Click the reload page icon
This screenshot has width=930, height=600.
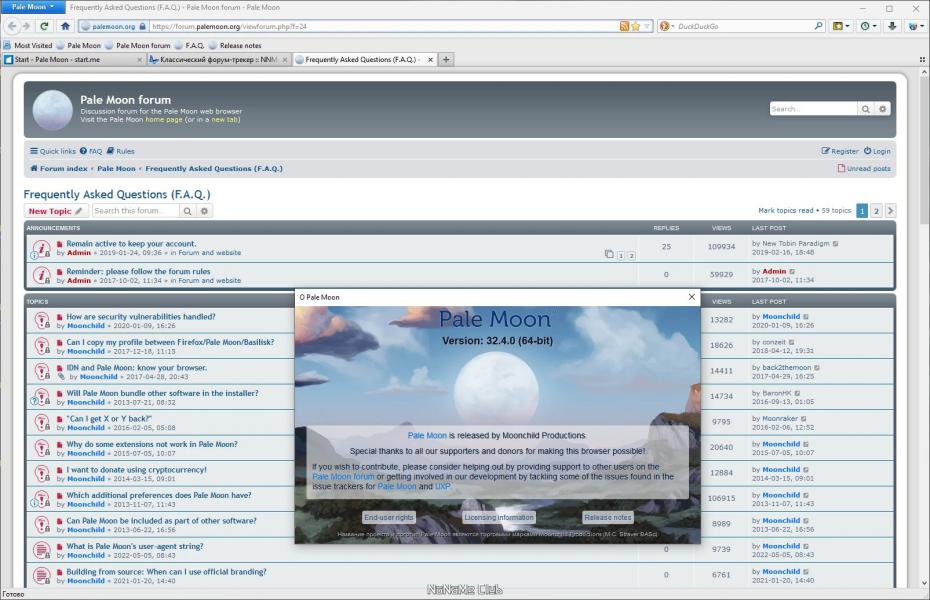(44, 26)
